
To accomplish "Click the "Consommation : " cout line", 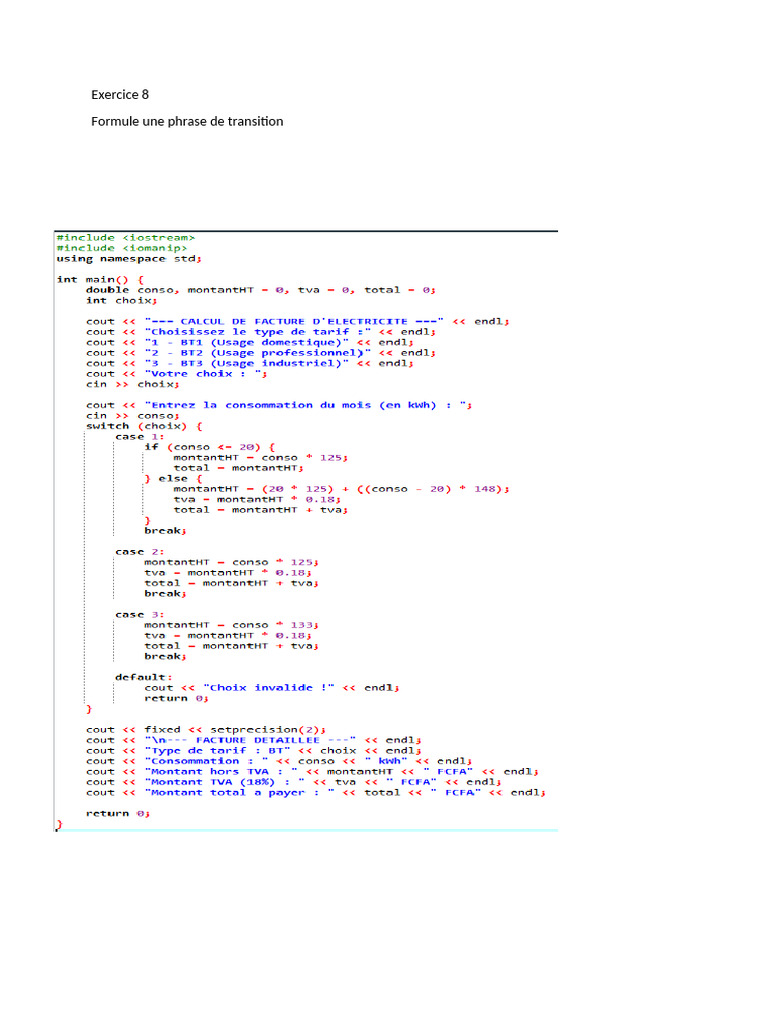I will [280, 760].
